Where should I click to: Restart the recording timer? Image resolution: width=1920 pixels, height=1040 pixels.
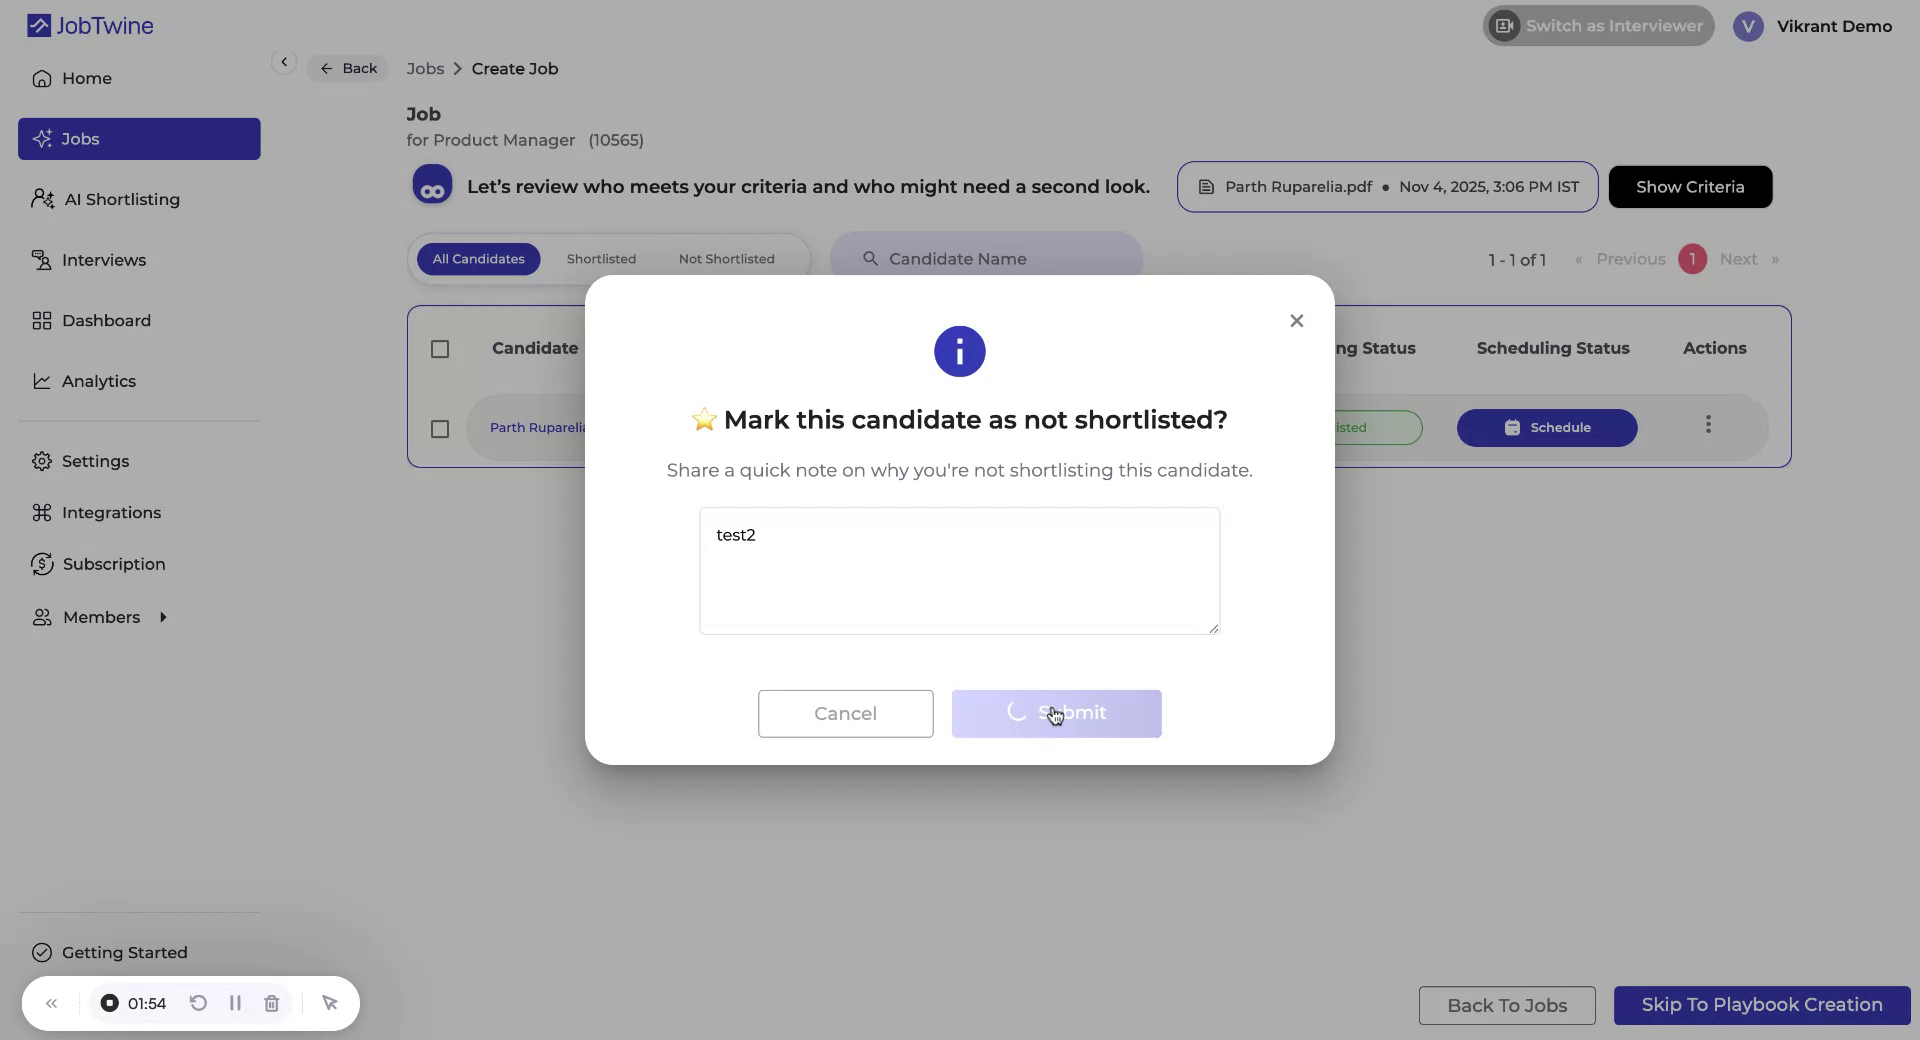click(x=198, y=1004)
